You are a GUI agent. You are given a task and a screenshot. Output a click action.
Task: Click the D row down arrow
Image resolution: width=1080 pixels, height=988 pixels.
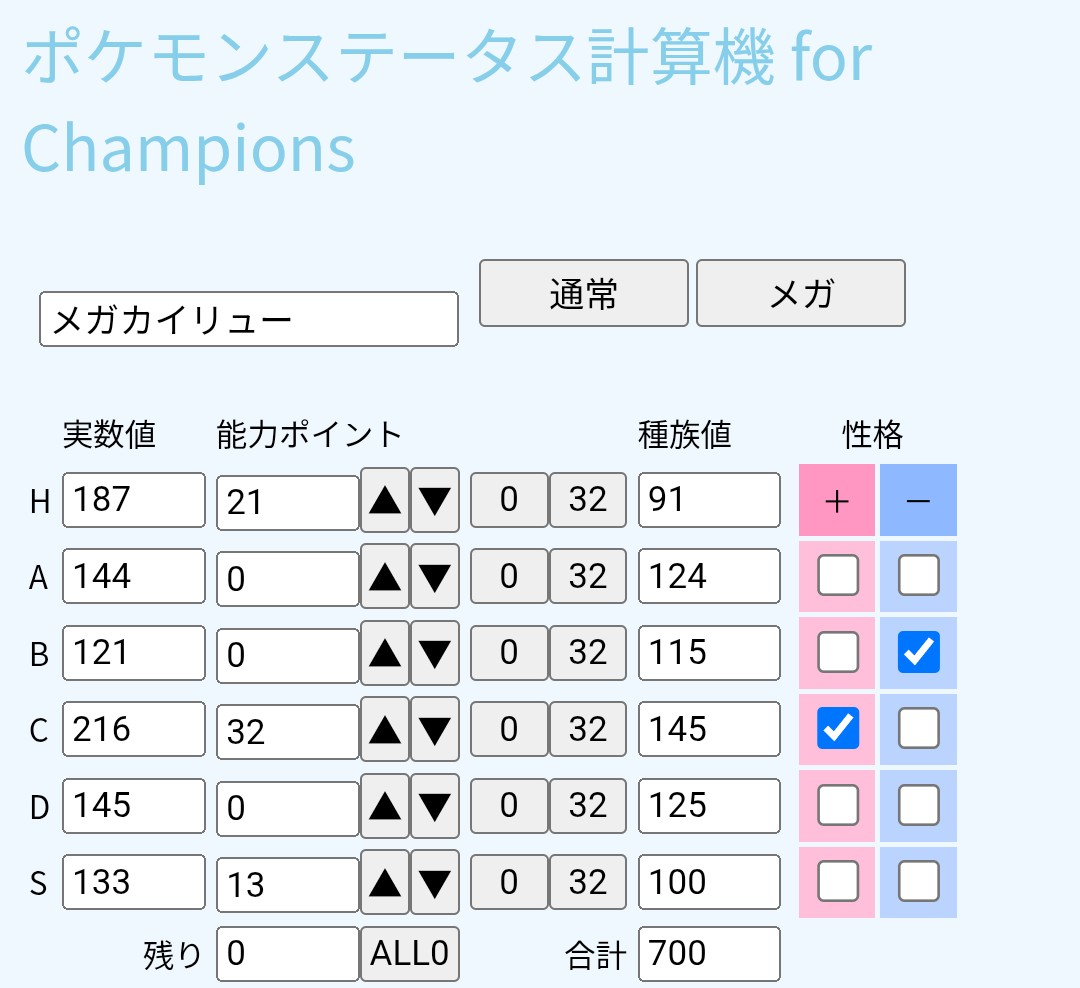(435, 806)
